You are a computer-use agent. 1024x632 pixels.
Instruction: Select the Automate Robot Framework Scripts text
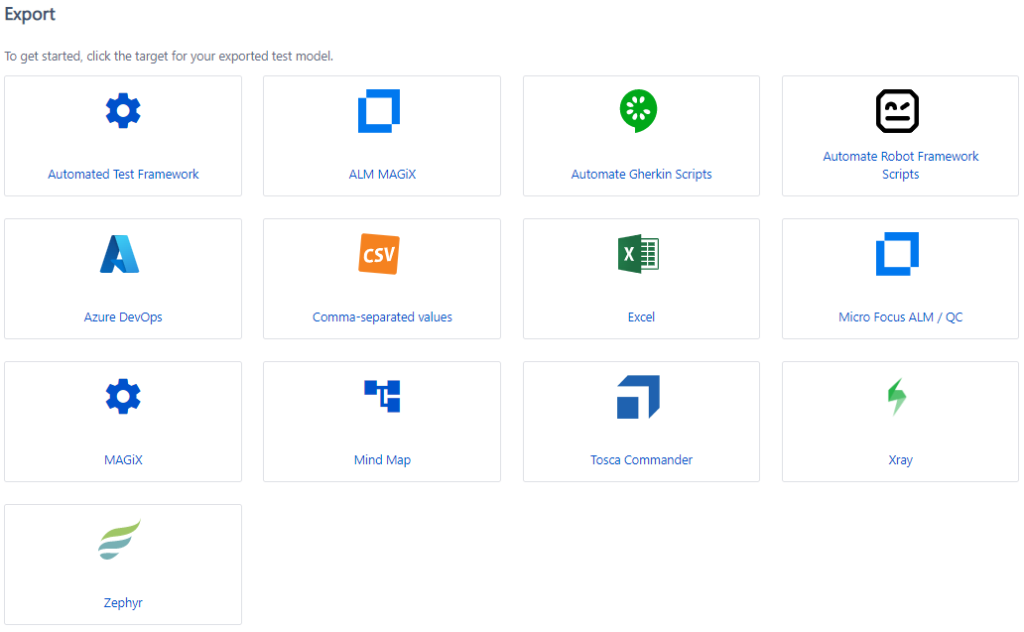click(x=901, y=165)
